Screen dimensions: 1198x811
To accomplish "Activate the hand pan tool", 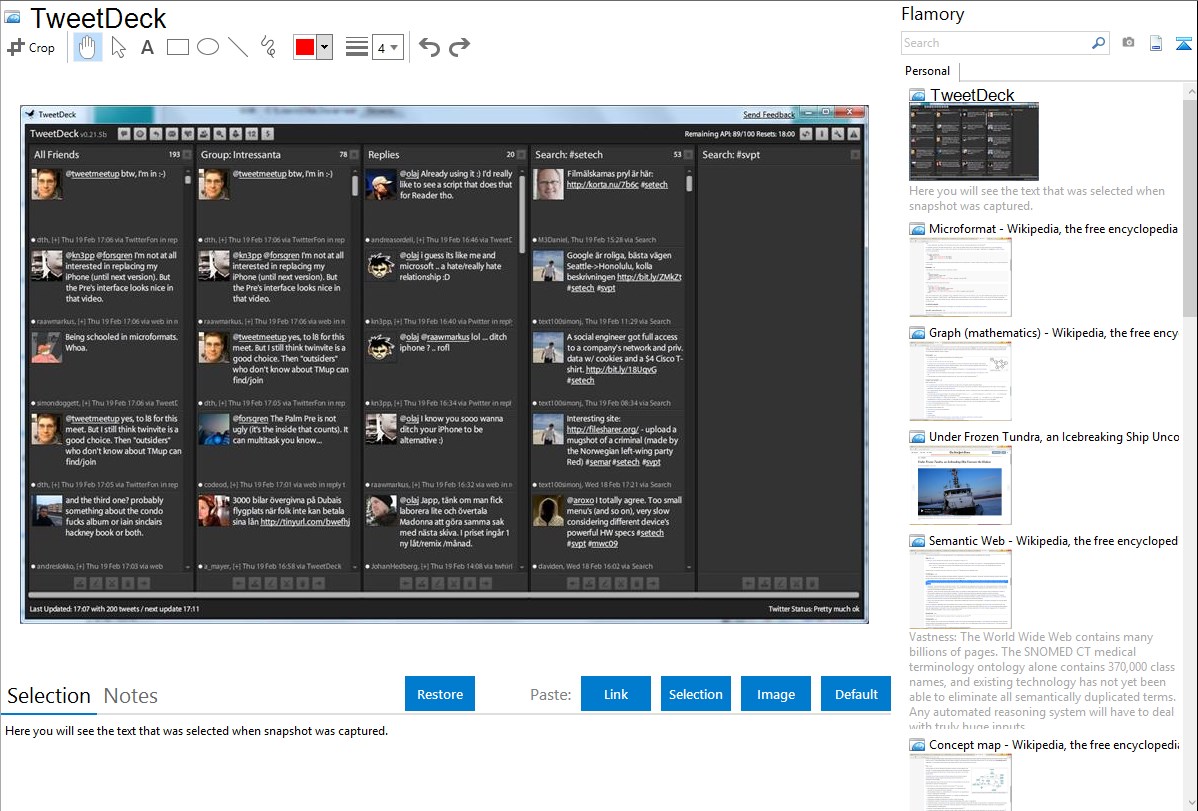I will coord(88,47).
